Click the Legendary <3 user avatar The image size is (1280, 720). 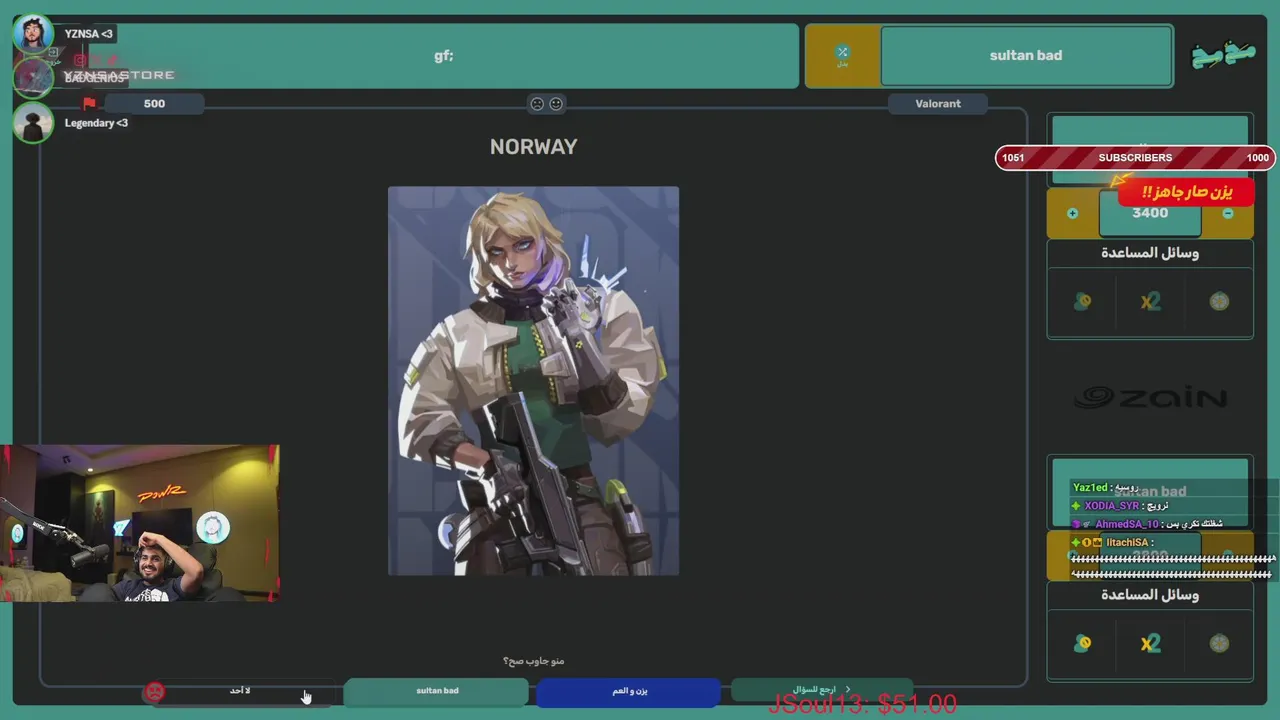(x=33, y=122)
